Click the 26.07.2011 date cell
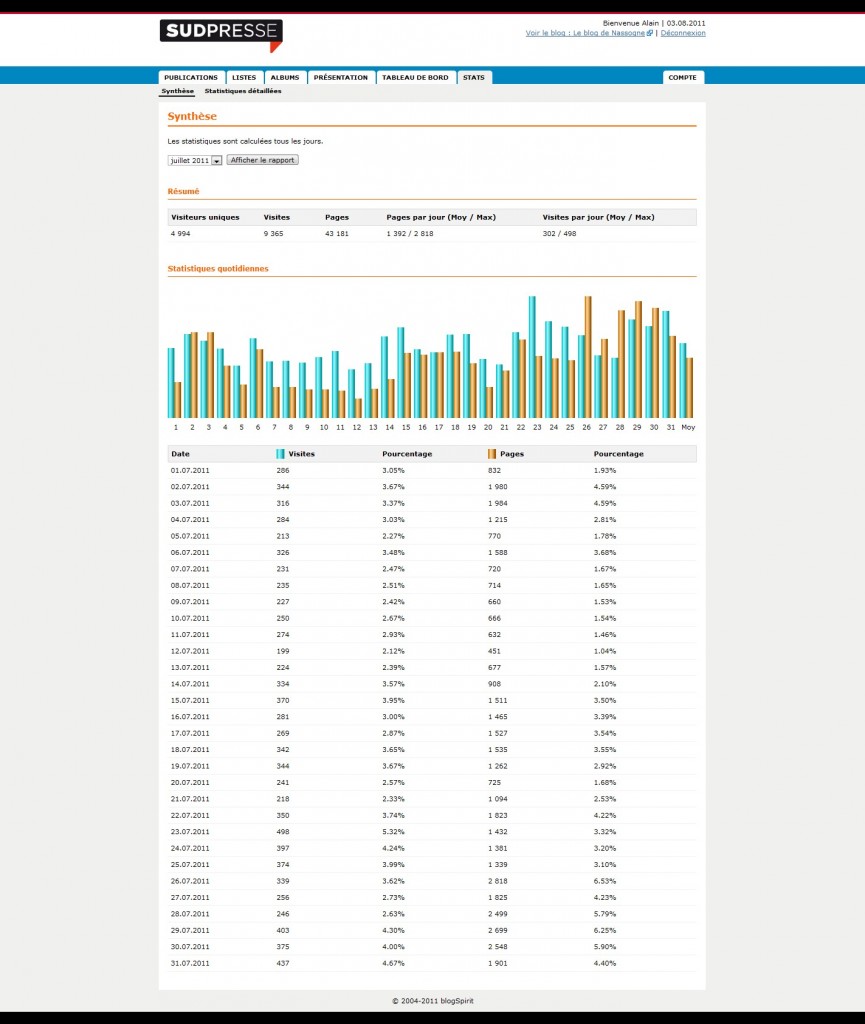865x1024 pixels. pyautogui.click(x=190, y=881)
